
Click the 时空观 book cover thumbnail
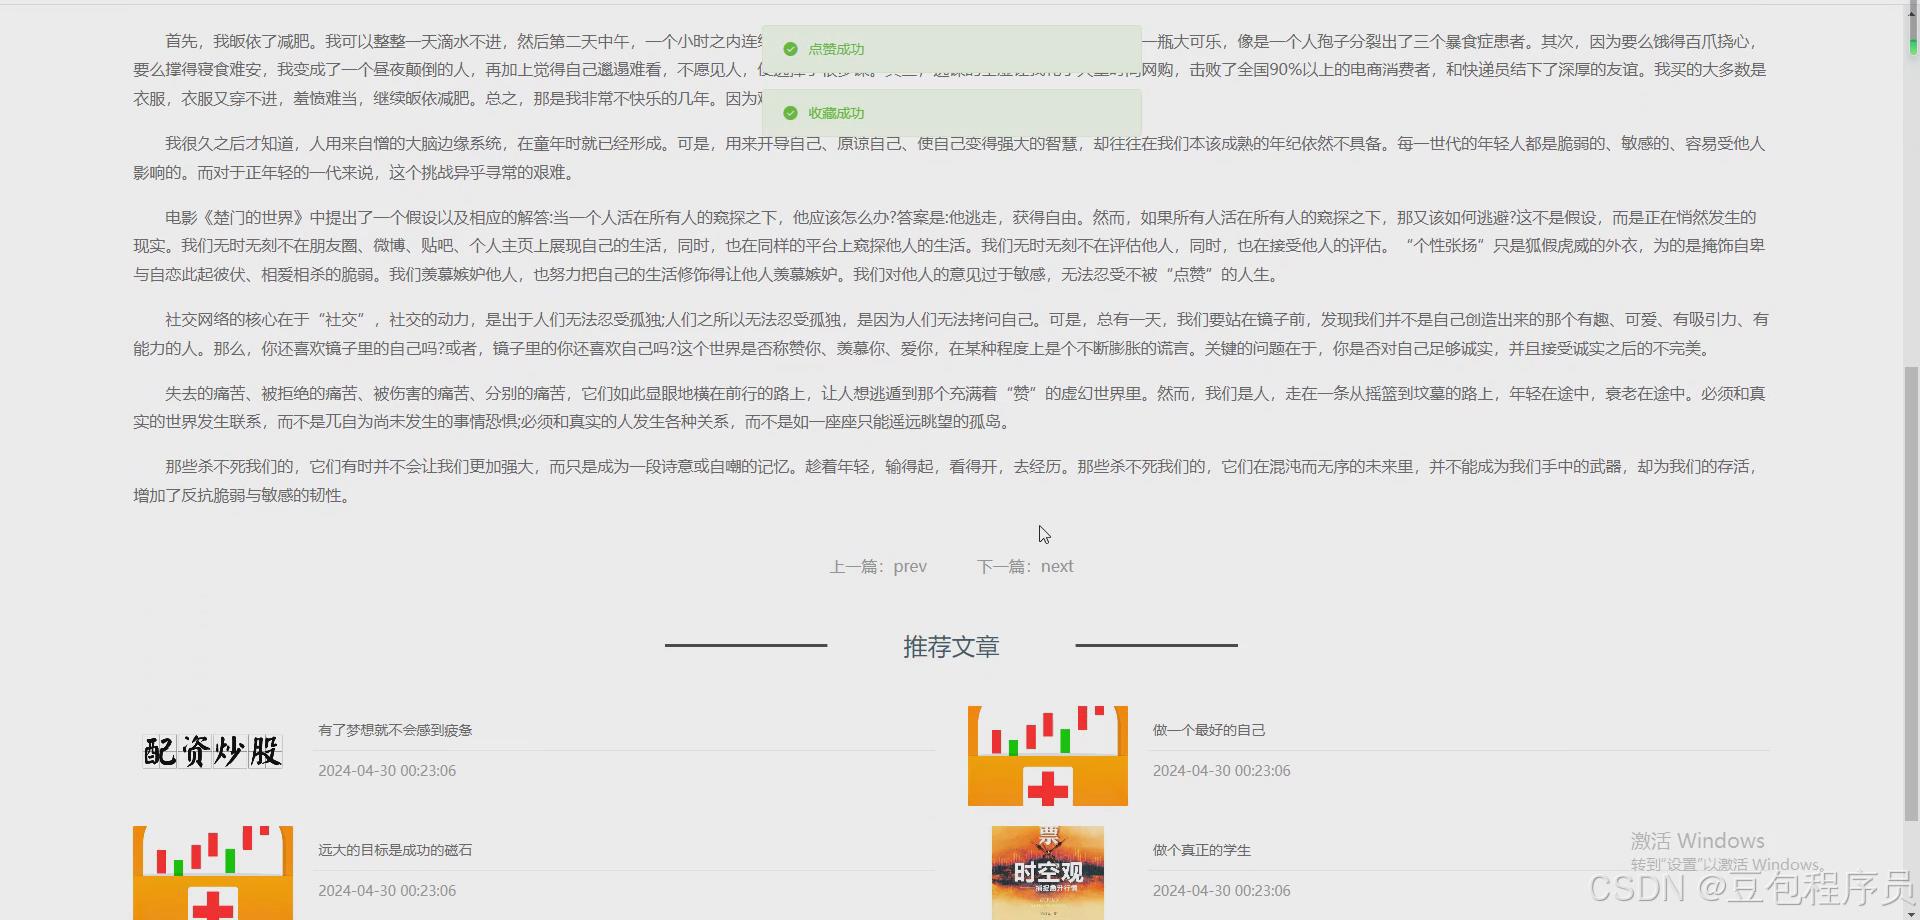click(x=1047, y=872)
